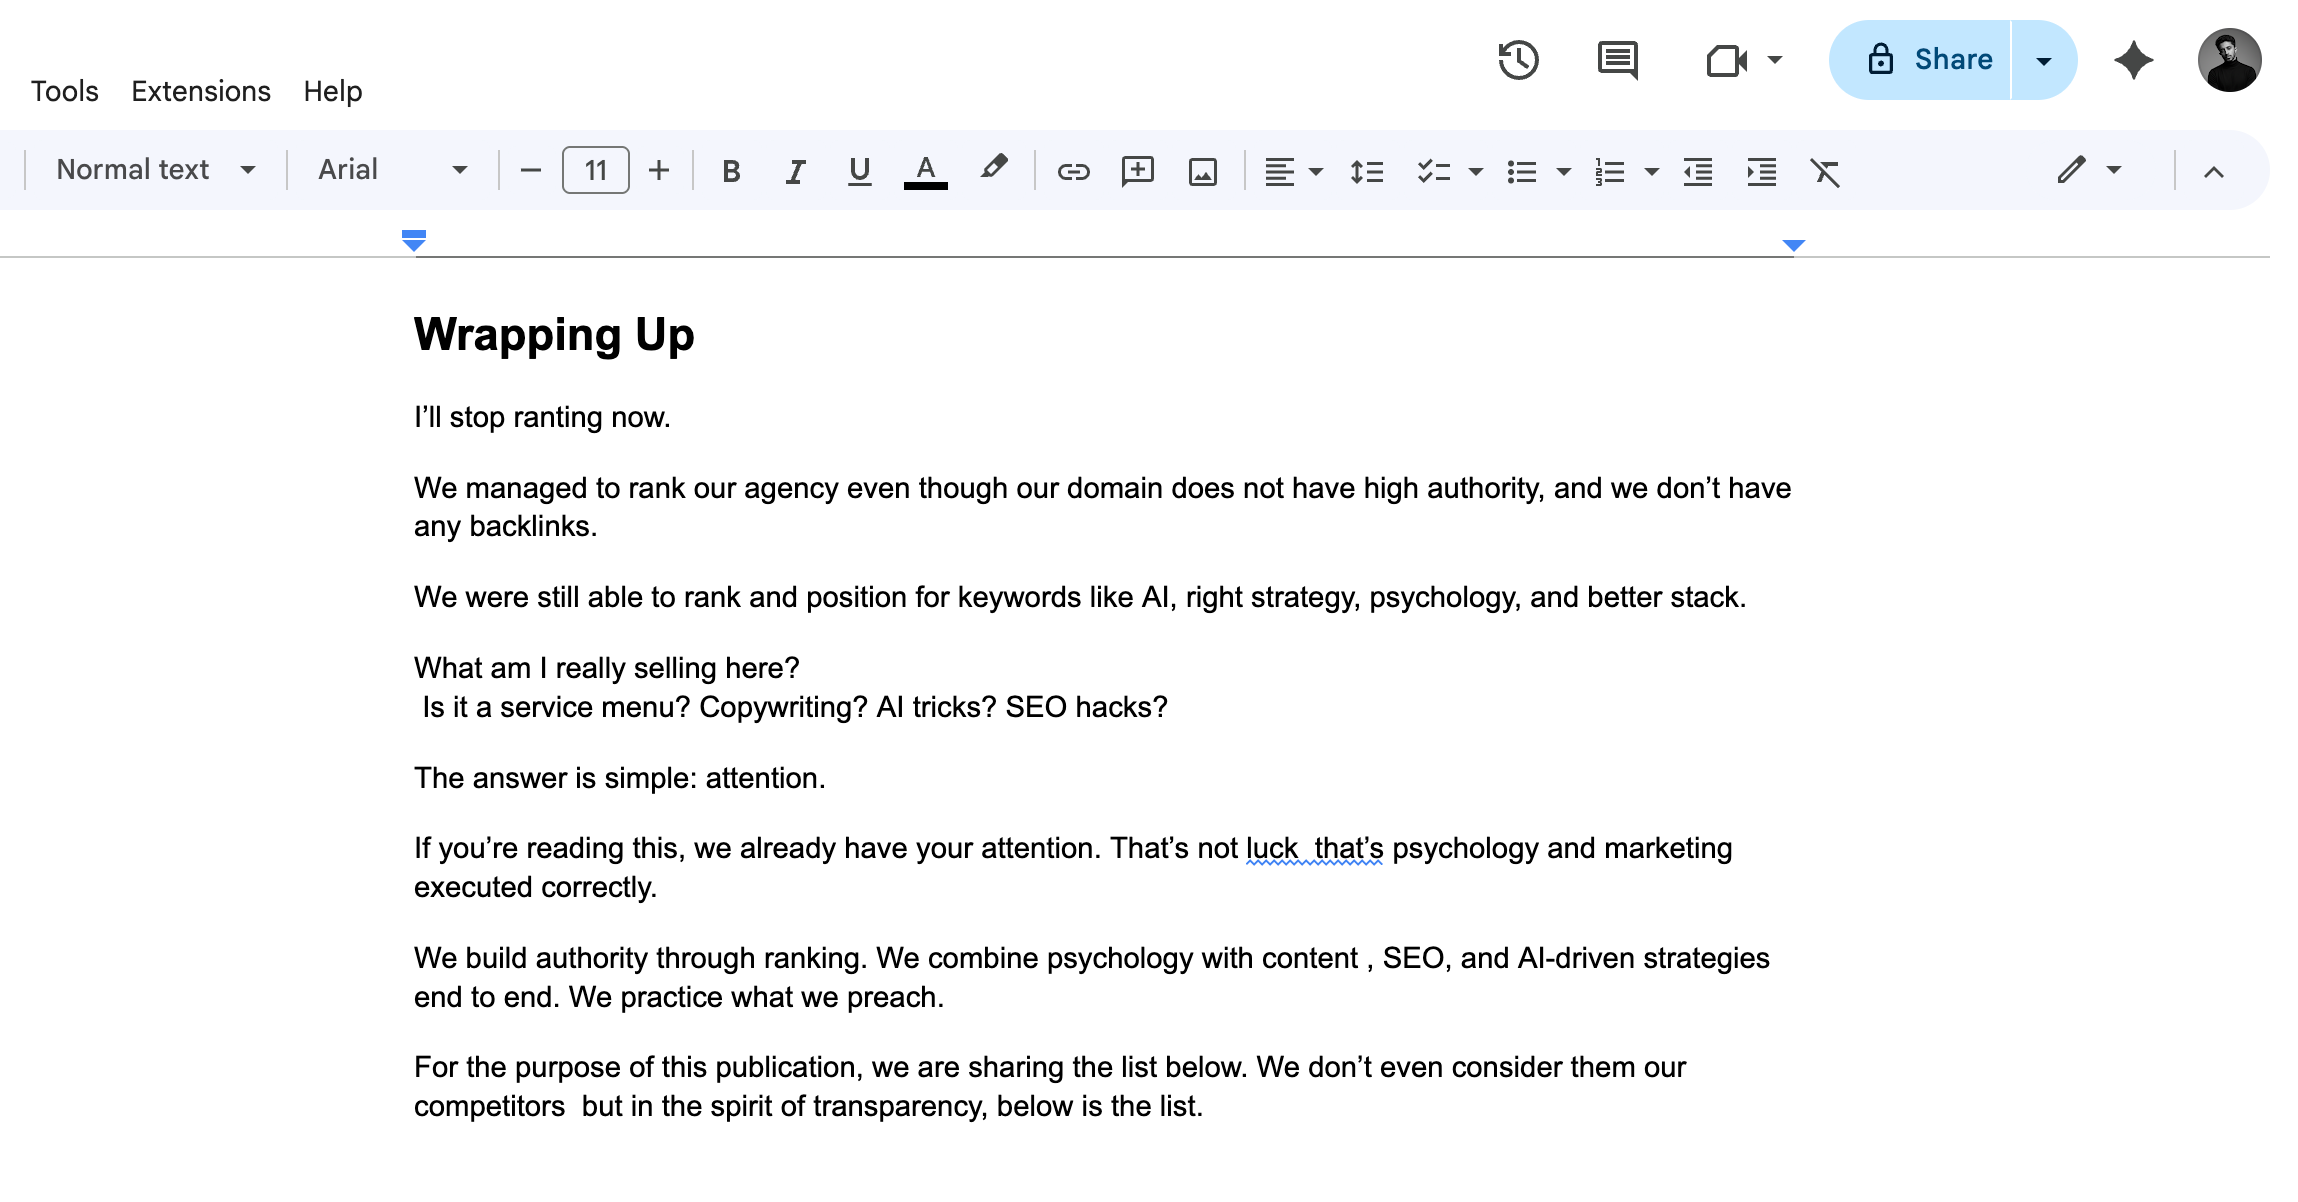Insert a link using toolbar icon

pos(1073,171)
